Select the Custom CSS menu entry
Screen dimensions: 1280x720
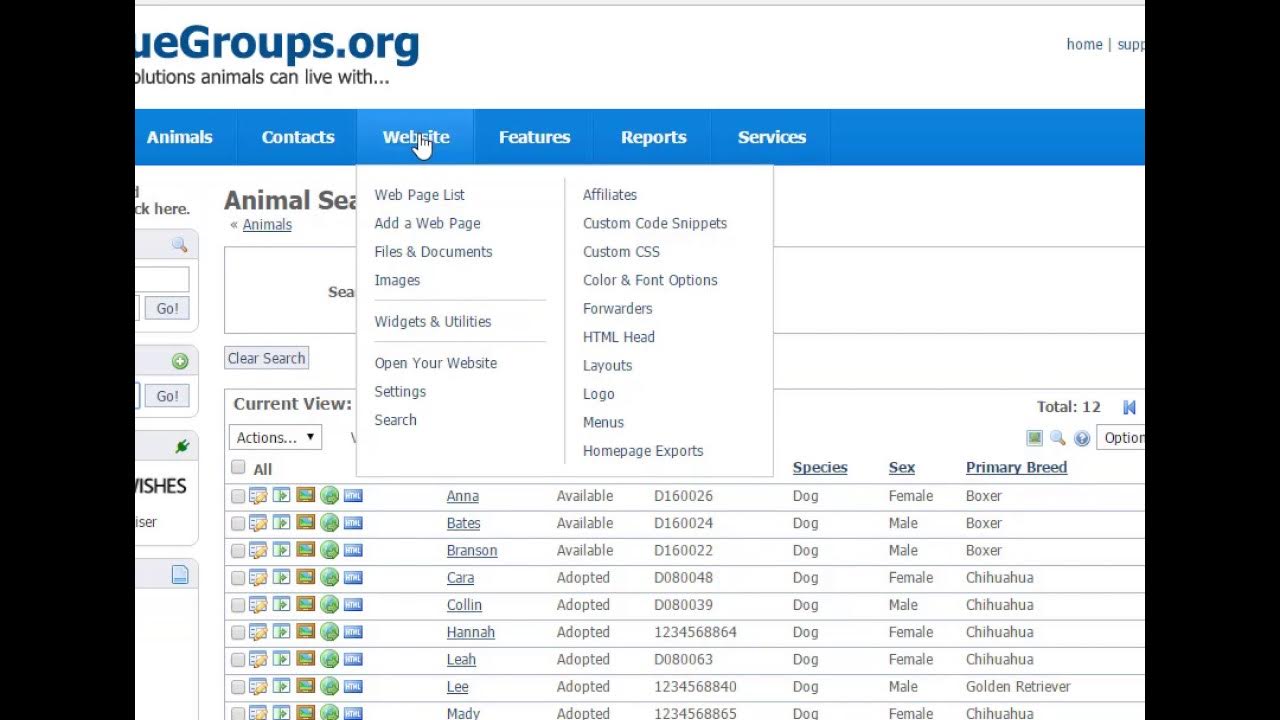621,251
